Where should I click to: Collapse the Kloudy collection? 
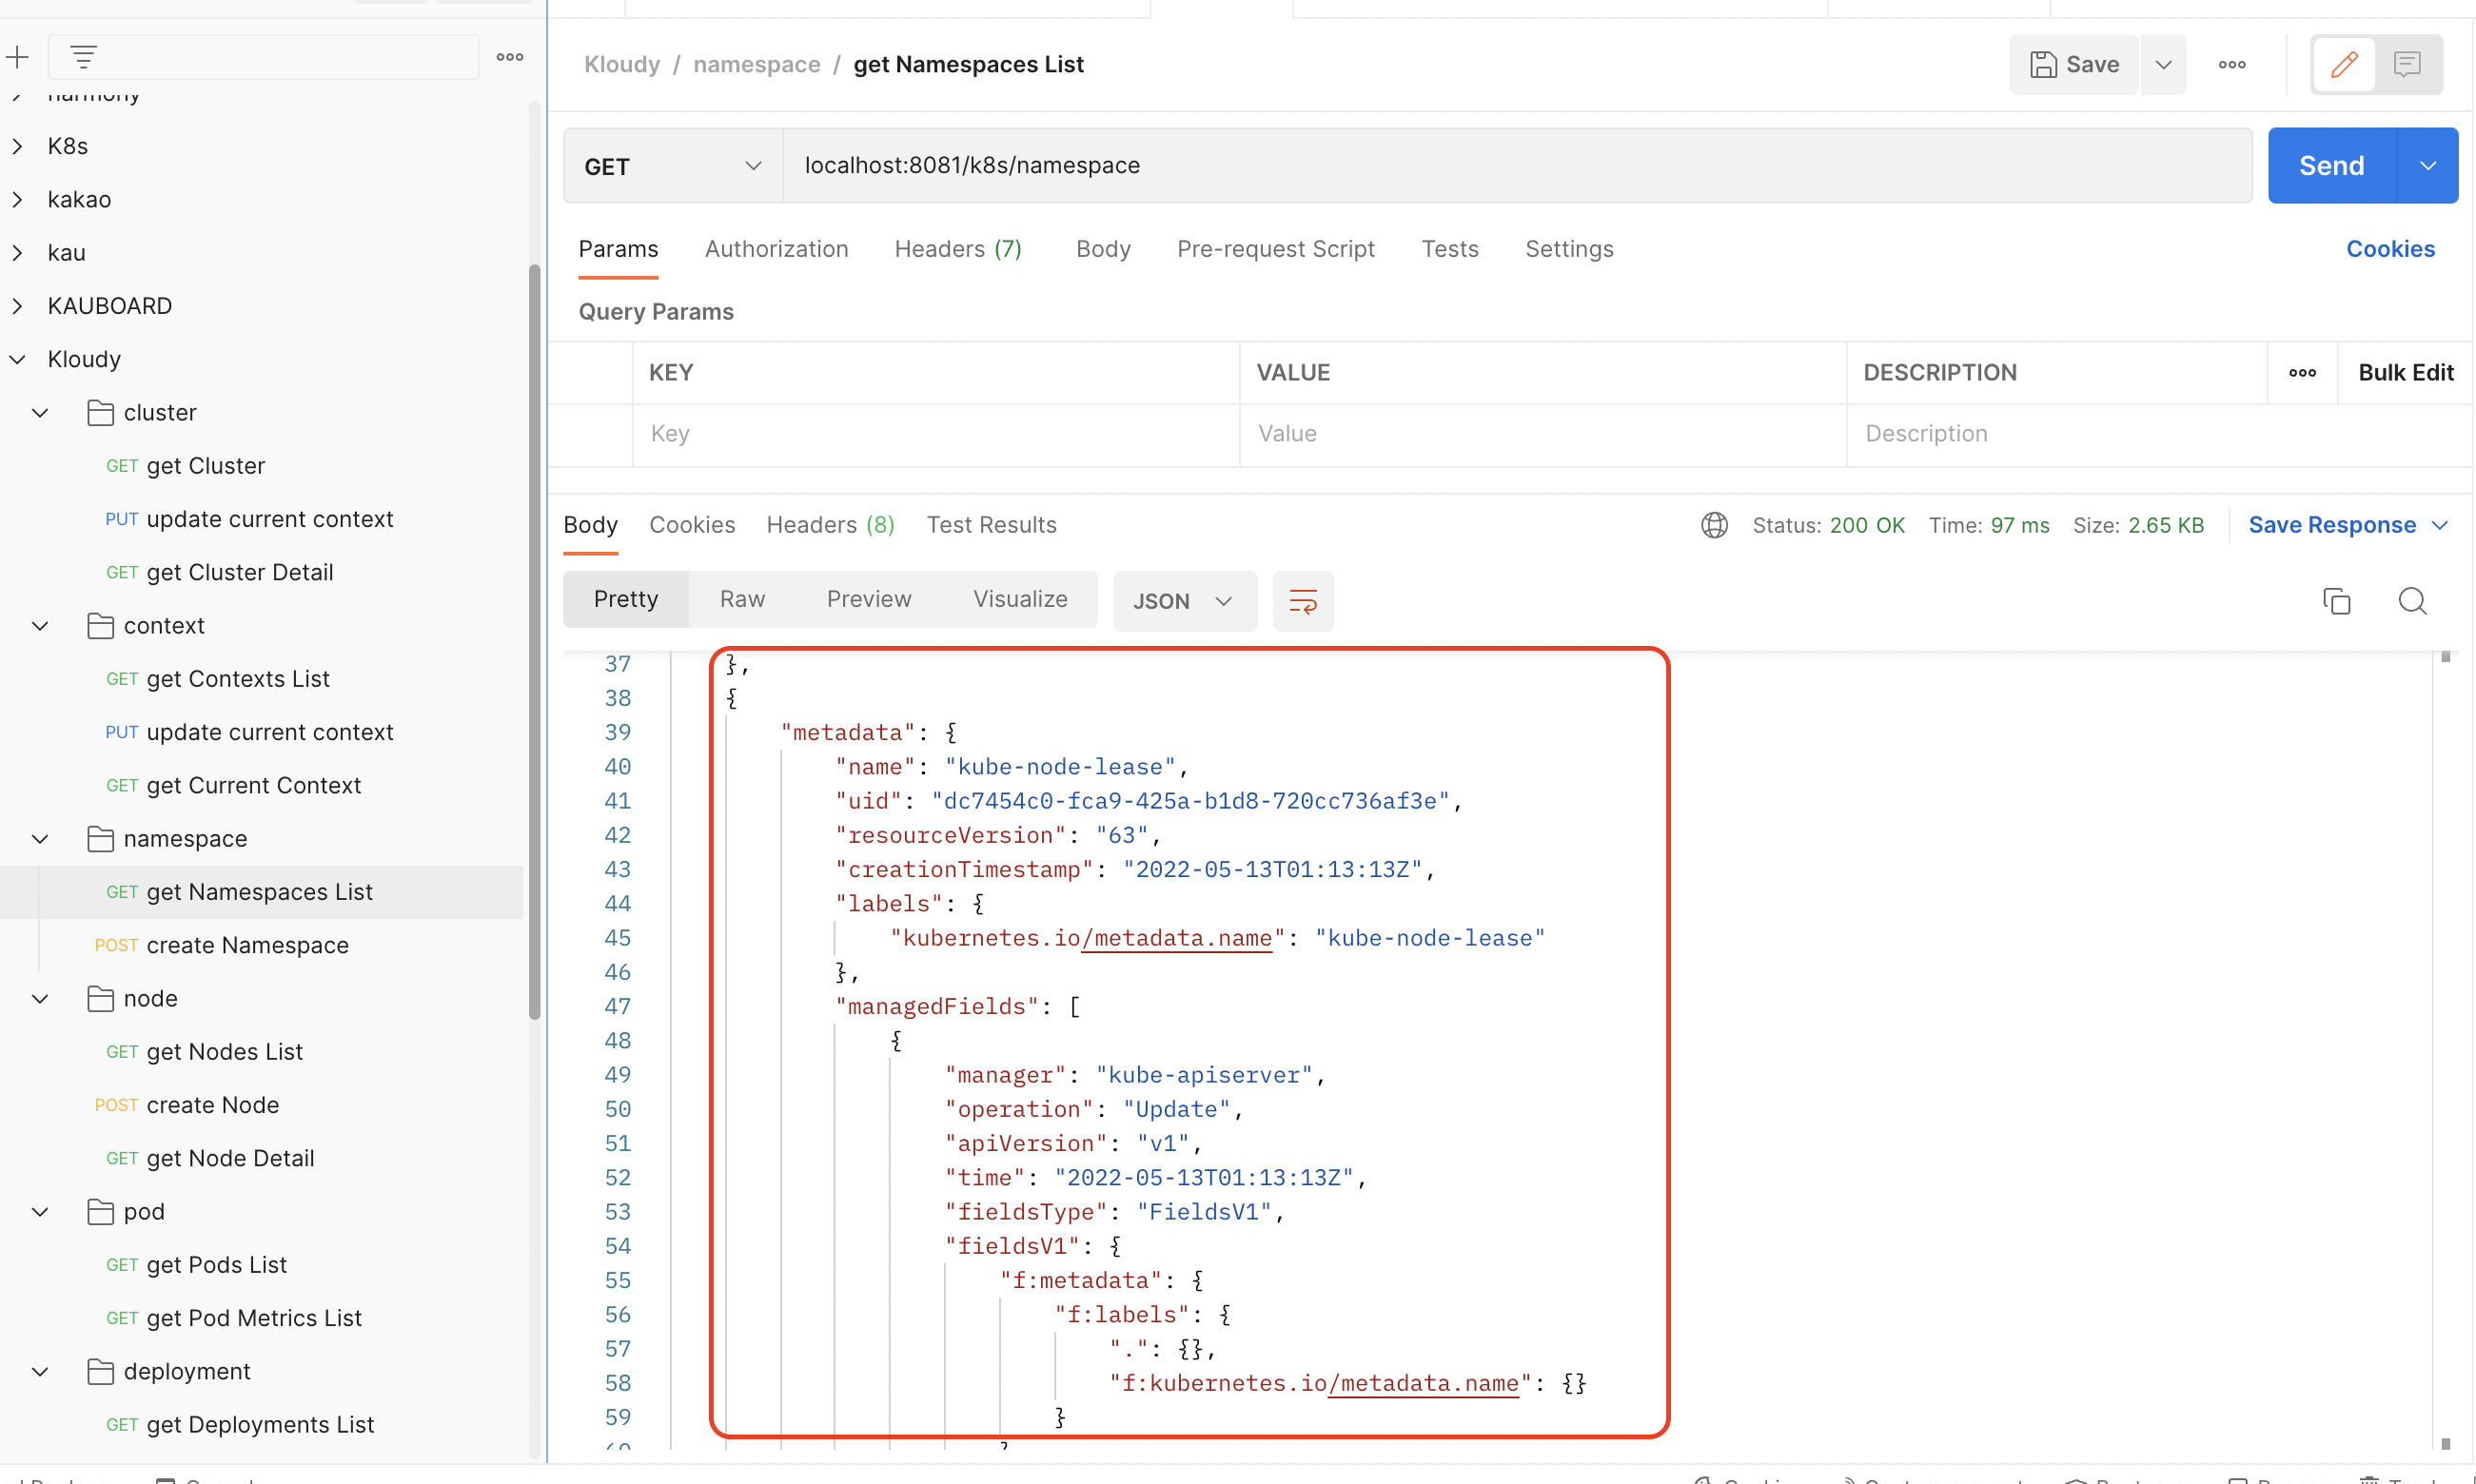coord(18,359)
